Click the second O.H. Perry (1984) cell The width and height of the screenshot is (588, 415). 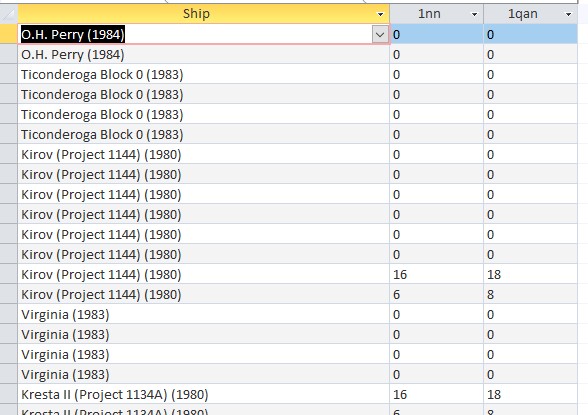(x=204, y=55)
